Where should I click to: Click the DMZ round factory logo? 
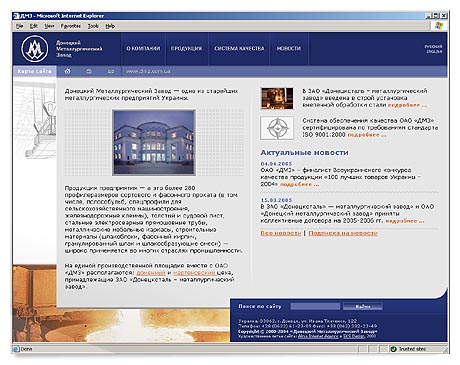(35, 49)
